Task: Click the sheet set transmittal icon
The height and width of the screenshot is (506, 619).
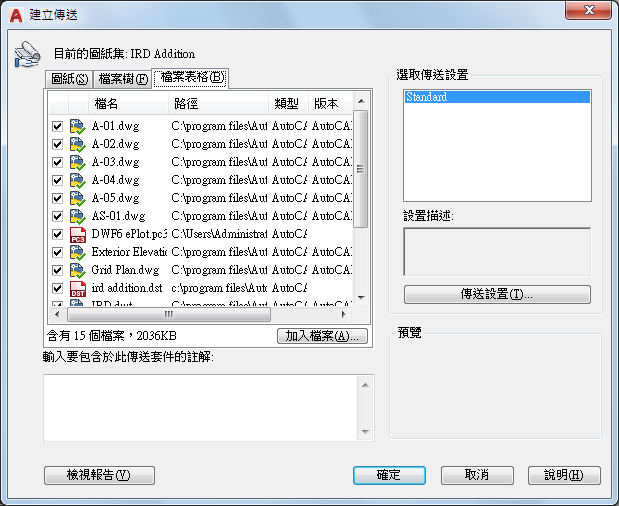Action: [x=27, y=54]
